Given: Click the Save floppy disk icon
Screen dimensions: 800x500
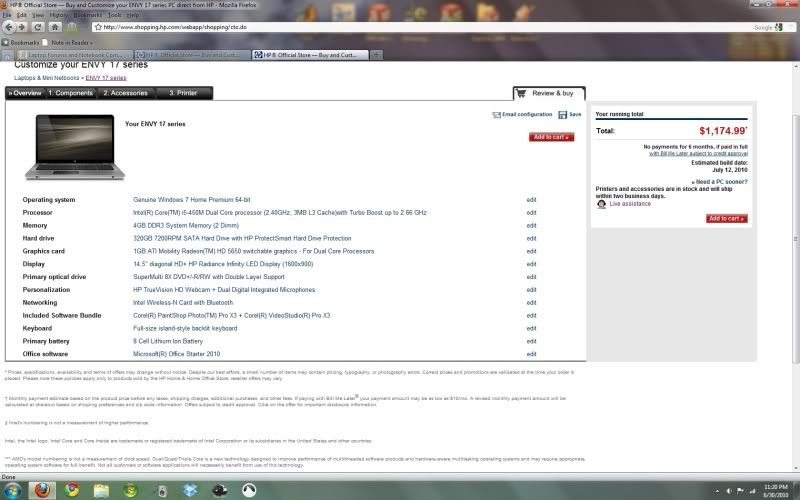Looking at the screenshot, I should pyautogui.click(x=562, y=115).
